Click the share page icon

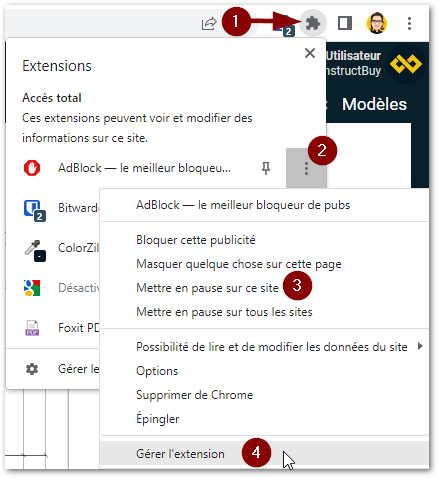209,23
